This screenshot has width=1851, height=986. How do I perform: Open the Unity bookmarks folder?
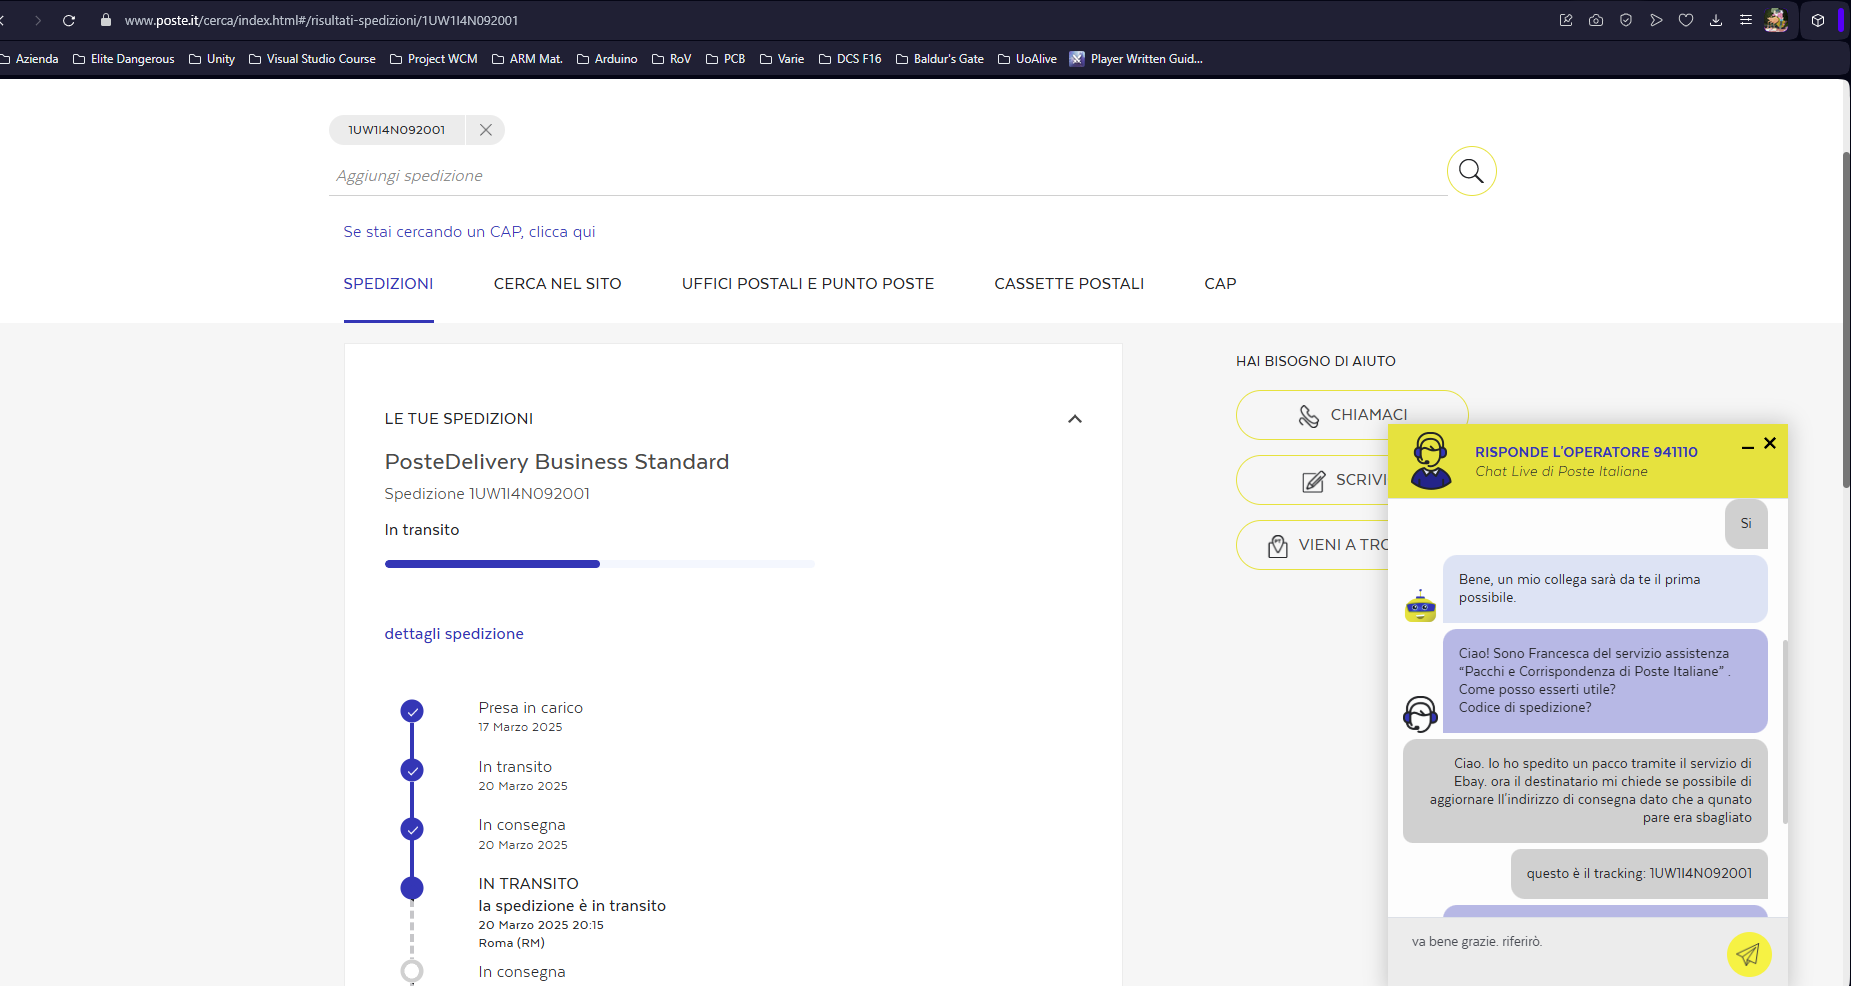[212, 59]
